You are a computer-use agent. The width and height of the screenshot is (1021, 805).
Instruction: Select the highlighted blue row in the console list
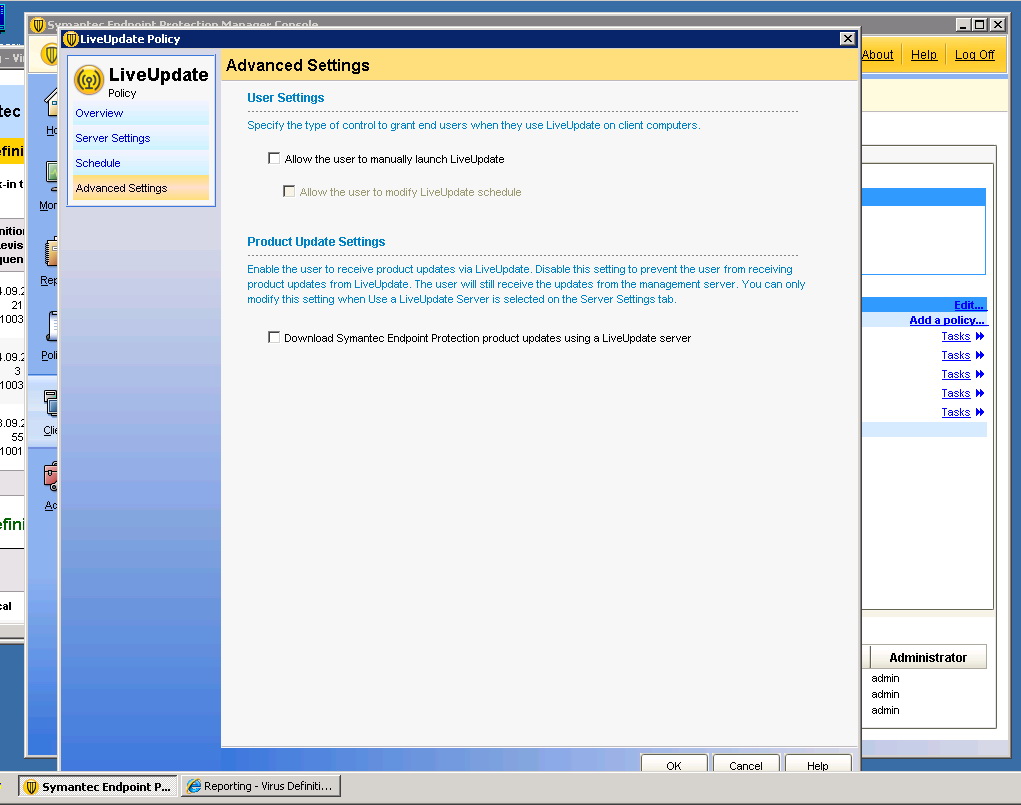(923, 197)
